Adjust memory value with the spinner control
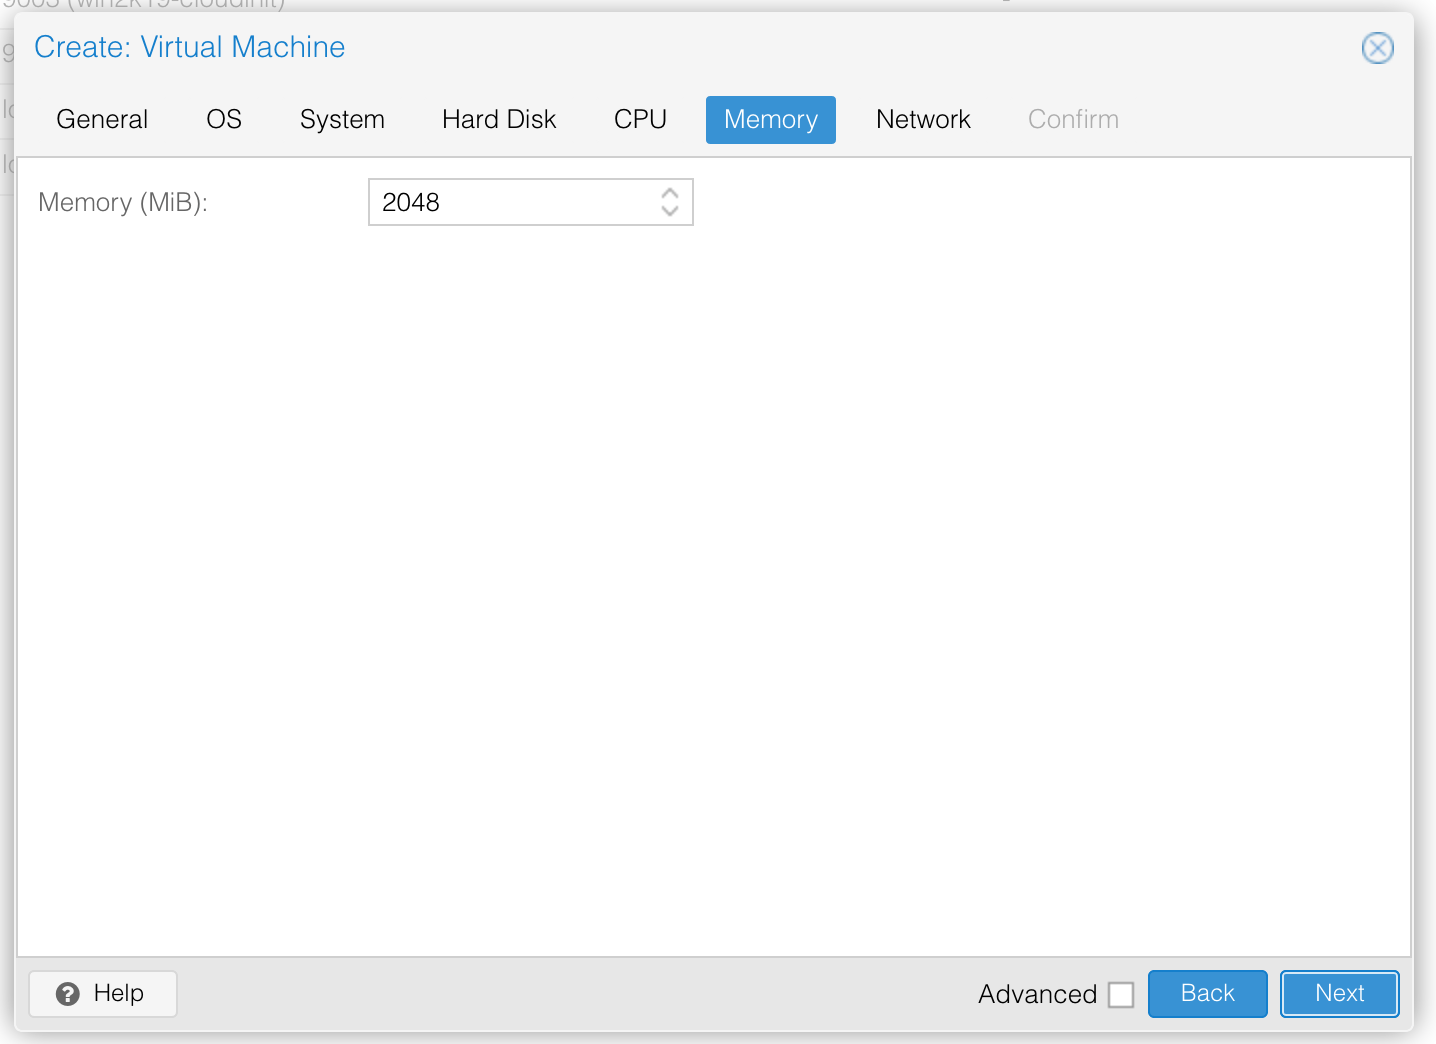Screen dimensions: 1436x1044 point(671,202)
